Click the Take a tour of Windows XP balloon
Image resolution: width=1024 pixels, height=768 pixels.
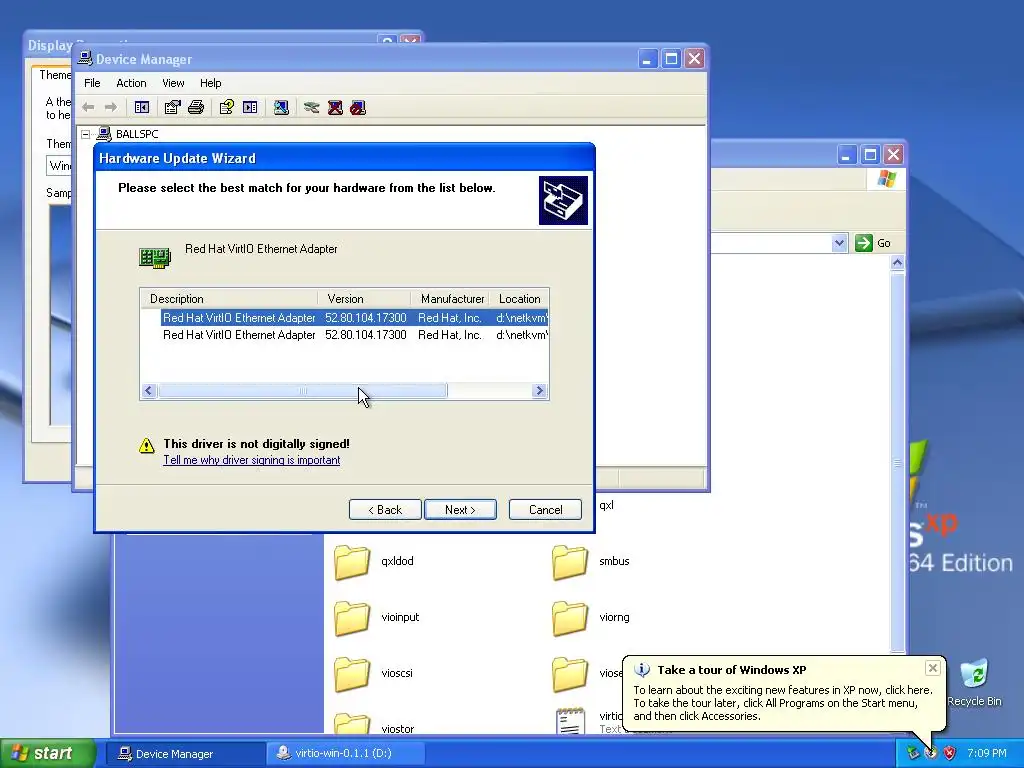click(x=784, y=694)
